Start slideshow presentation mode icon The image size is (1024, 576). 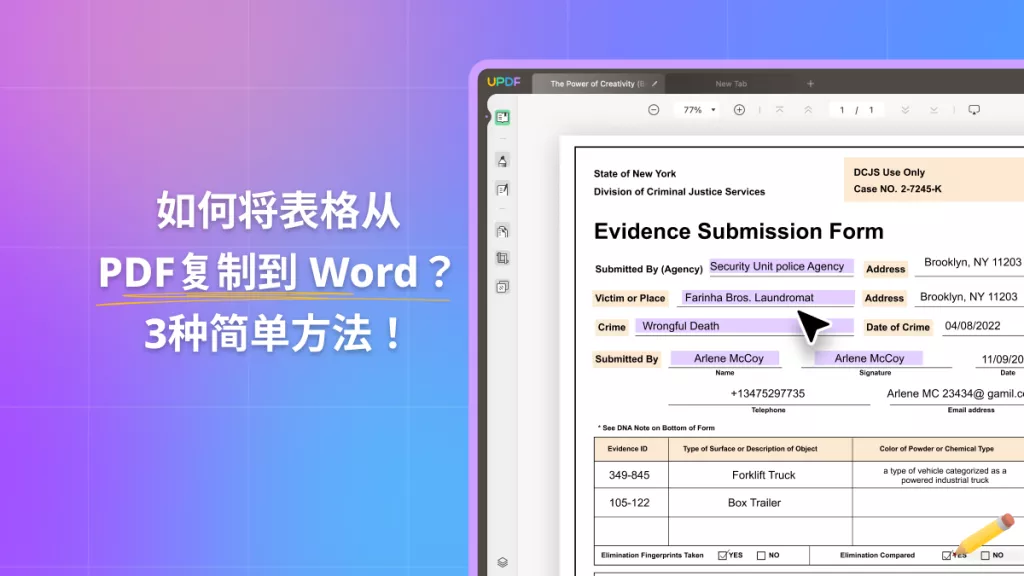974,110
